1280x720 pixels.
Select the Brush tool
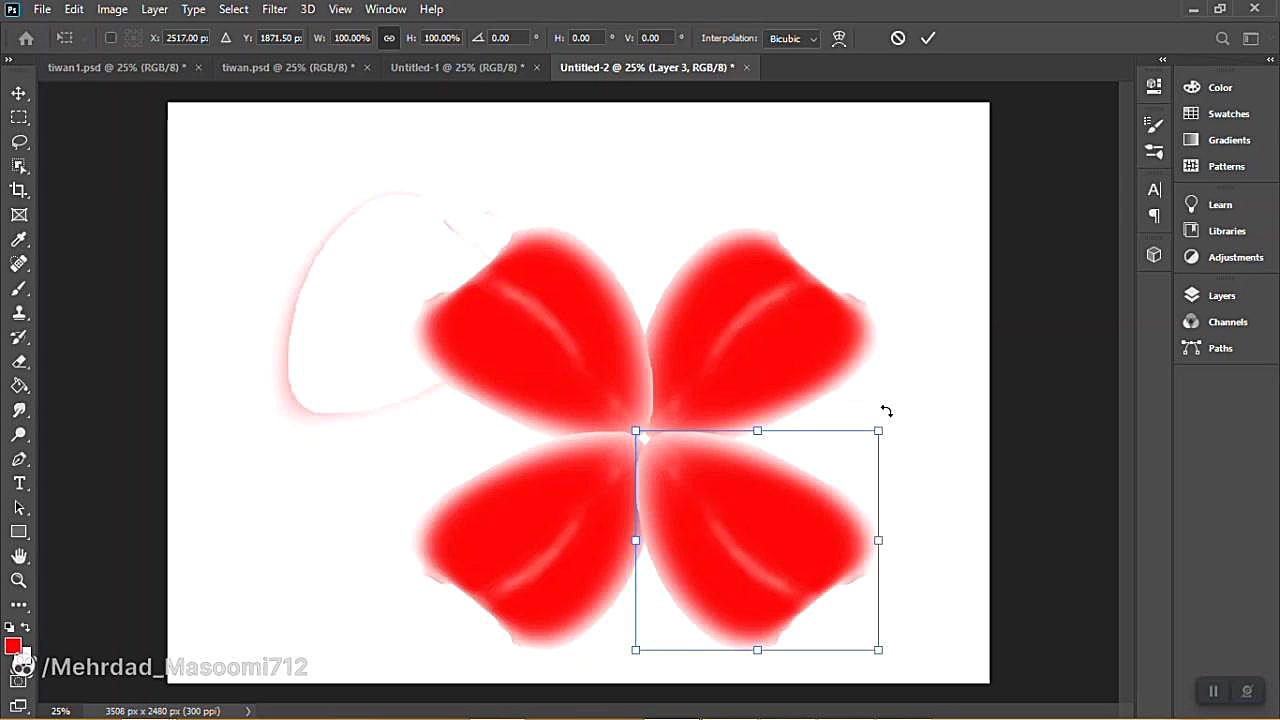pyautogui.click(x=19, y=289)
